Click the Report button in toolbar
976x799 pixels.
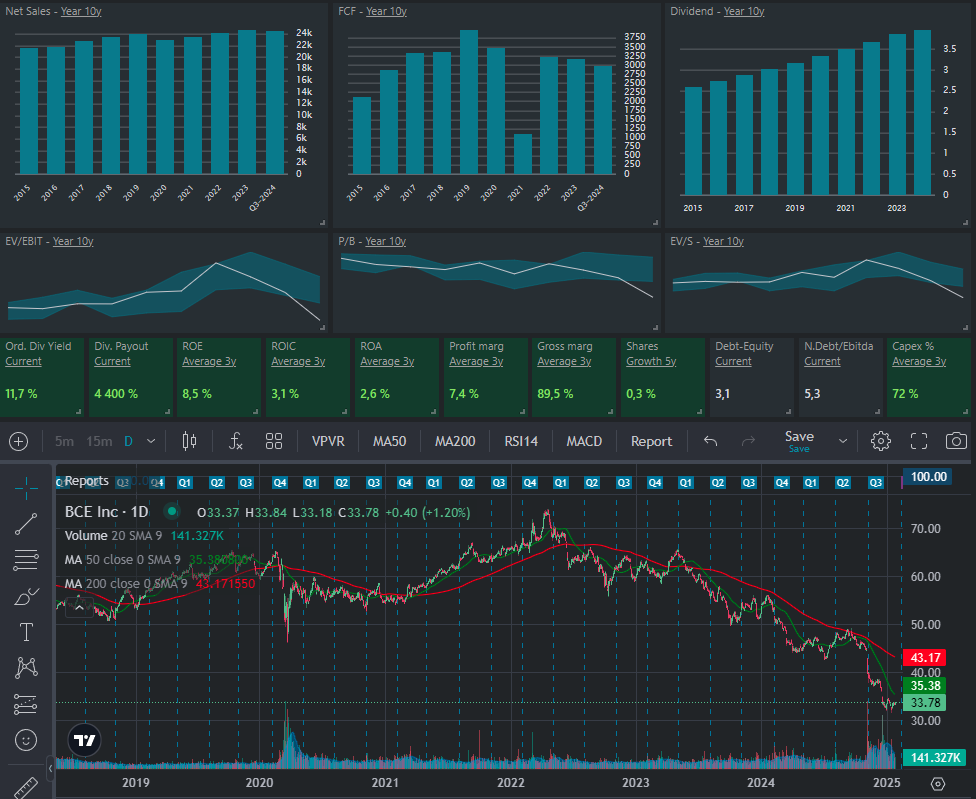point(651,441)
